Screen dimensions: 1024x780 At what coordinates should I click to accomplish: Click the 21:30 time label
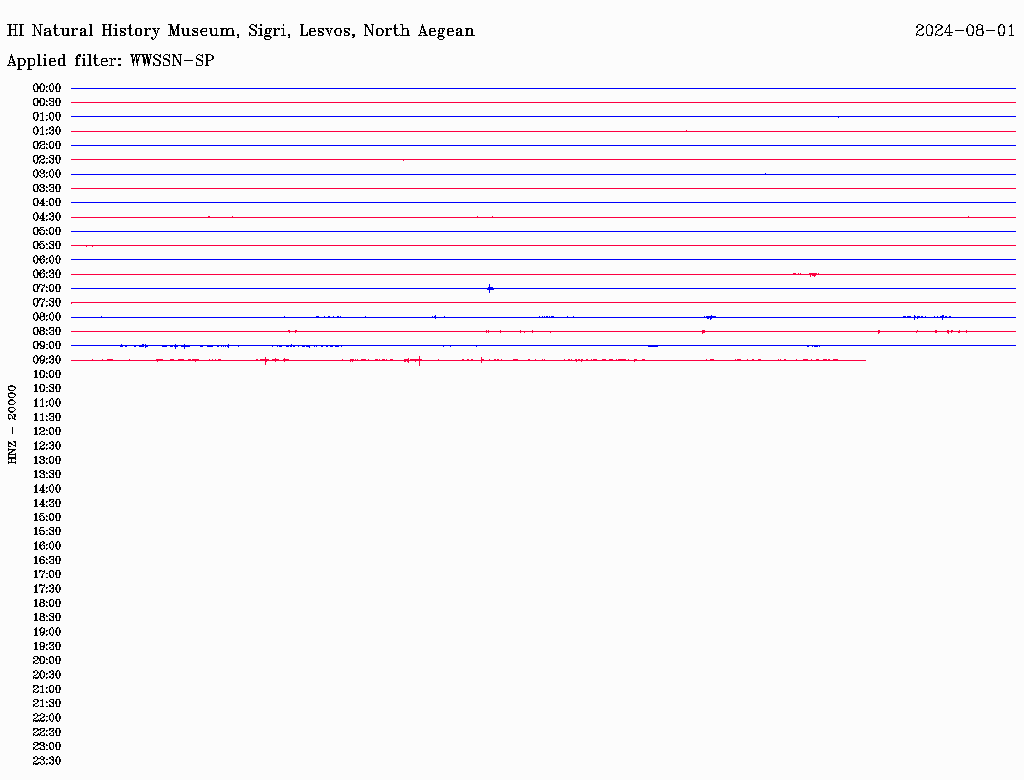tap(47, 704)
